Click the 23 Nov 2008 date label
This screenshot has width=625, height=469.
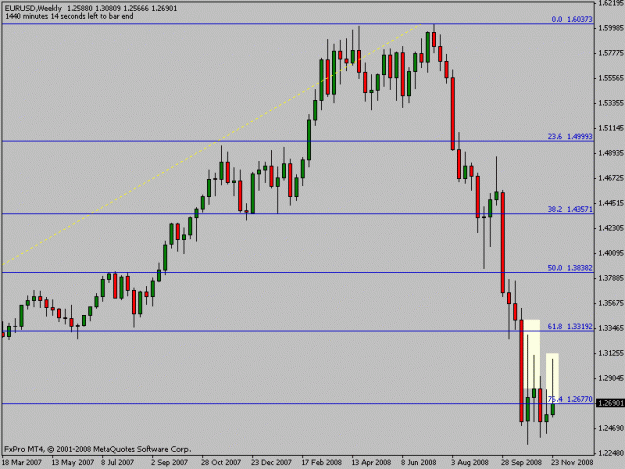572,463
